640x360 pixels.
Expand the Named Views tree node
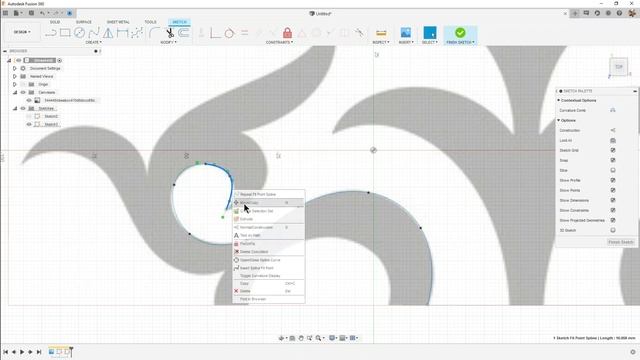tap(15, 76)
